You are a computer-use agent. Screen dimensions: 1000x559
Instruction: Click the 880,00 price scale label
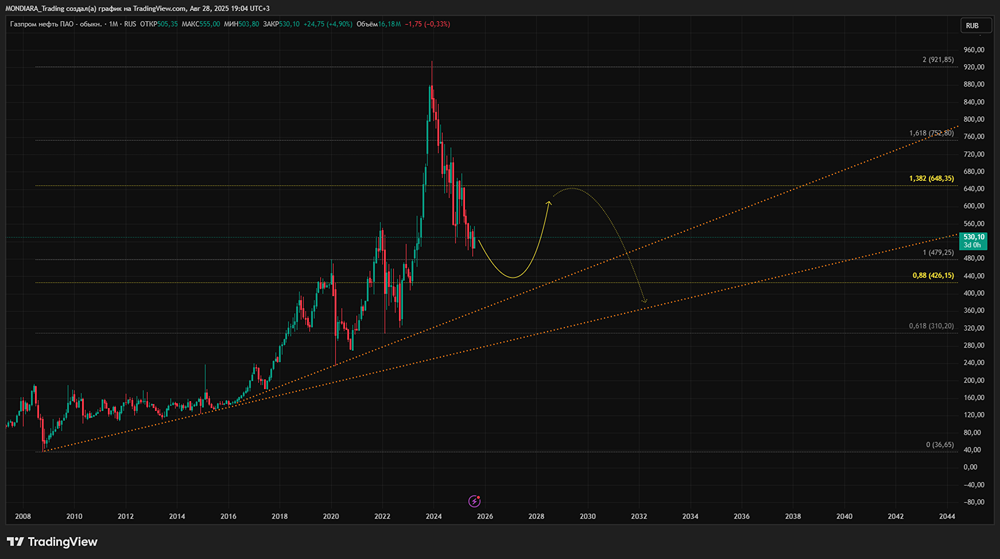974,85
